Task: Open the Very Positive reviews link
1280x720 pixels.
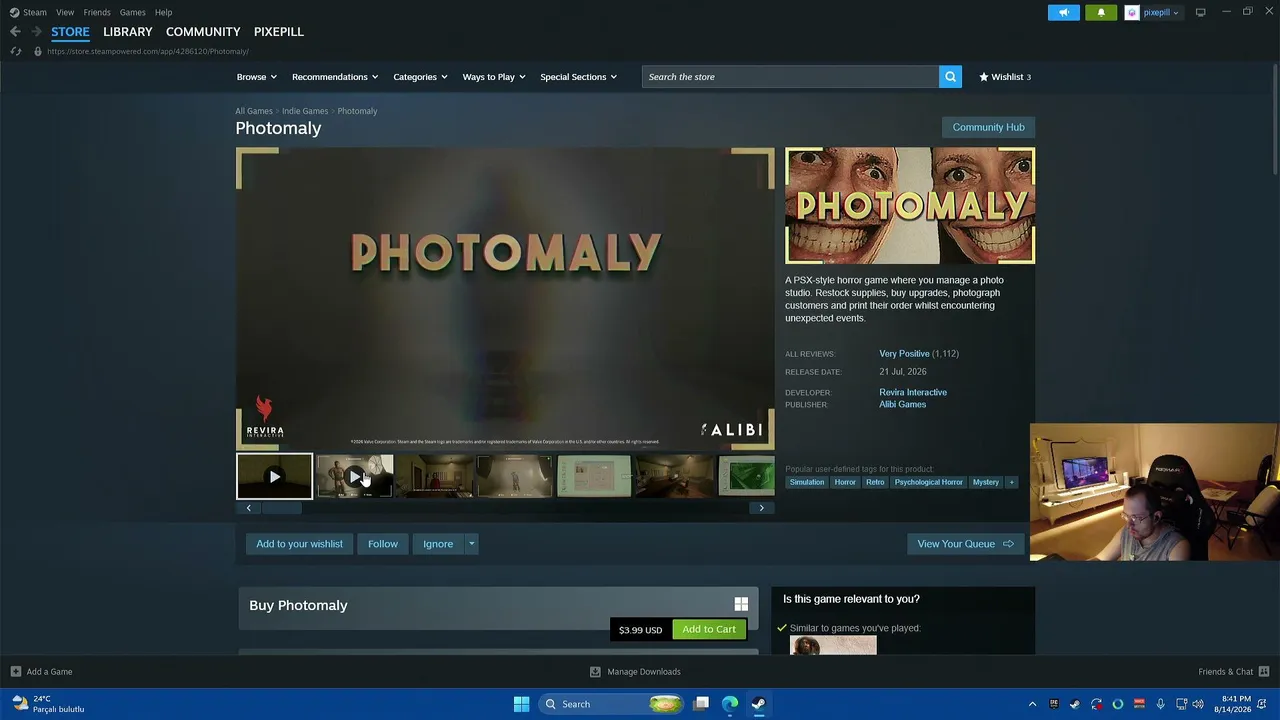Action: point(904,354)
